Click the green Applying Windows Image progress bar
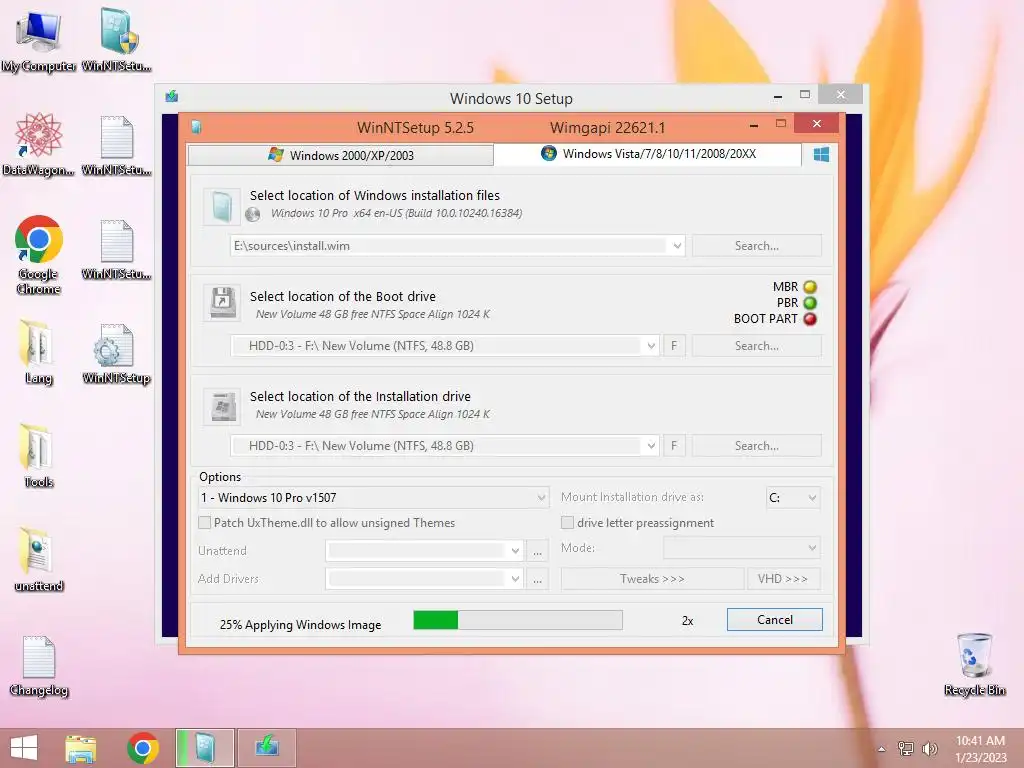Viewport: 1024px width, 768px height. [x=518, y=620]
